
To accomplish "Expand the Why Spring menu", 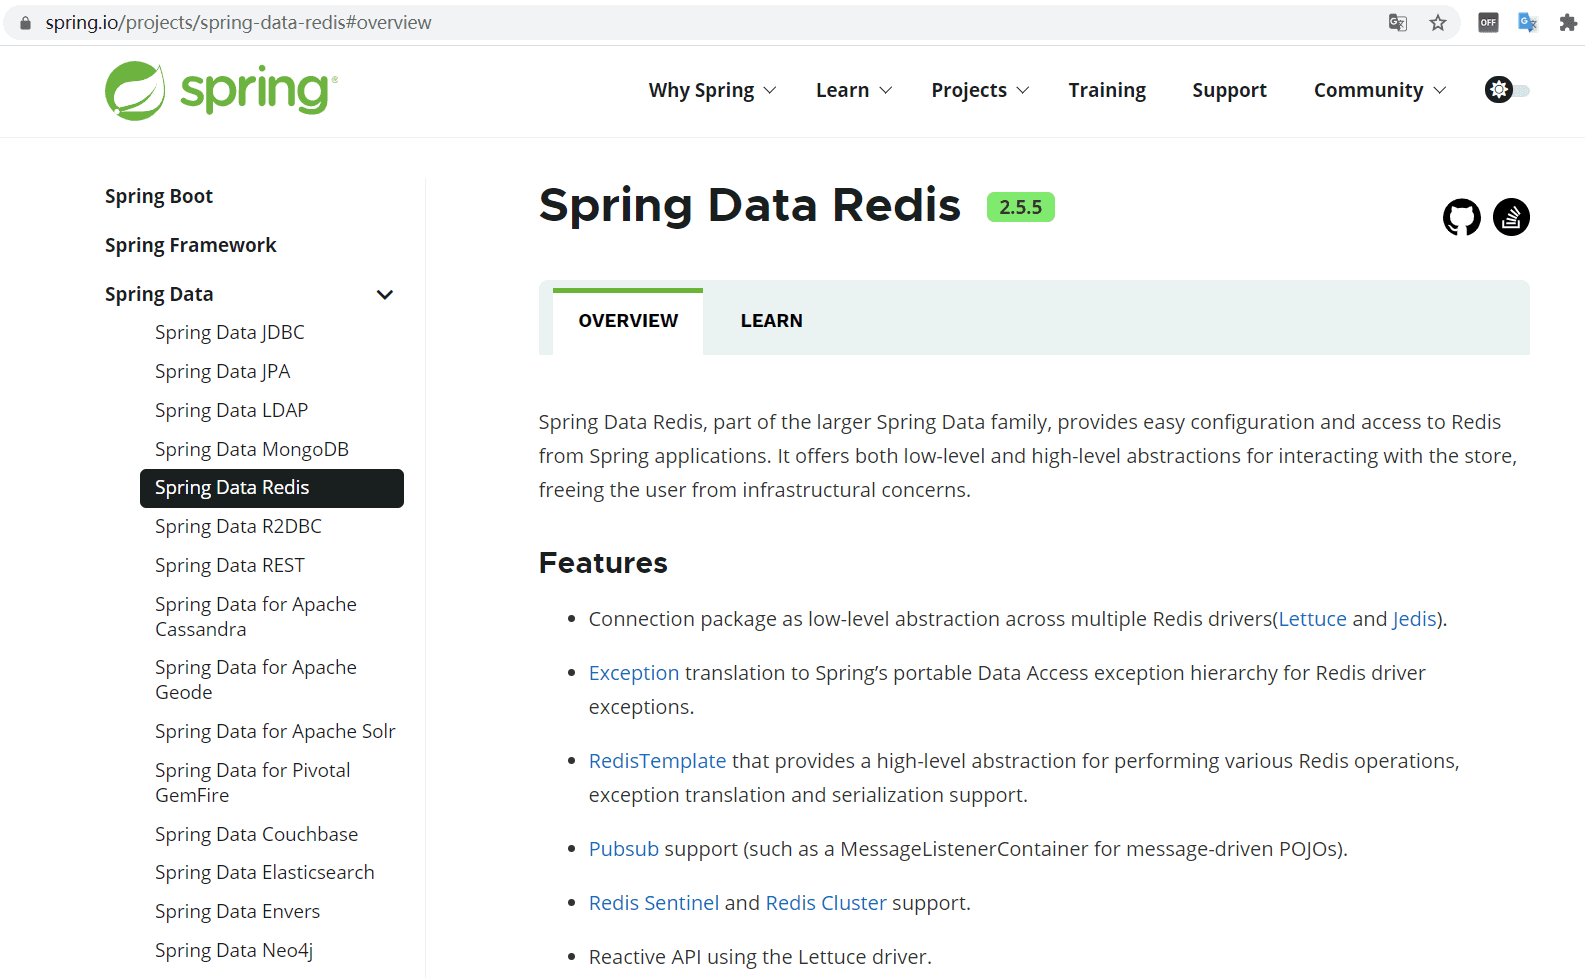I will (712, 90).
